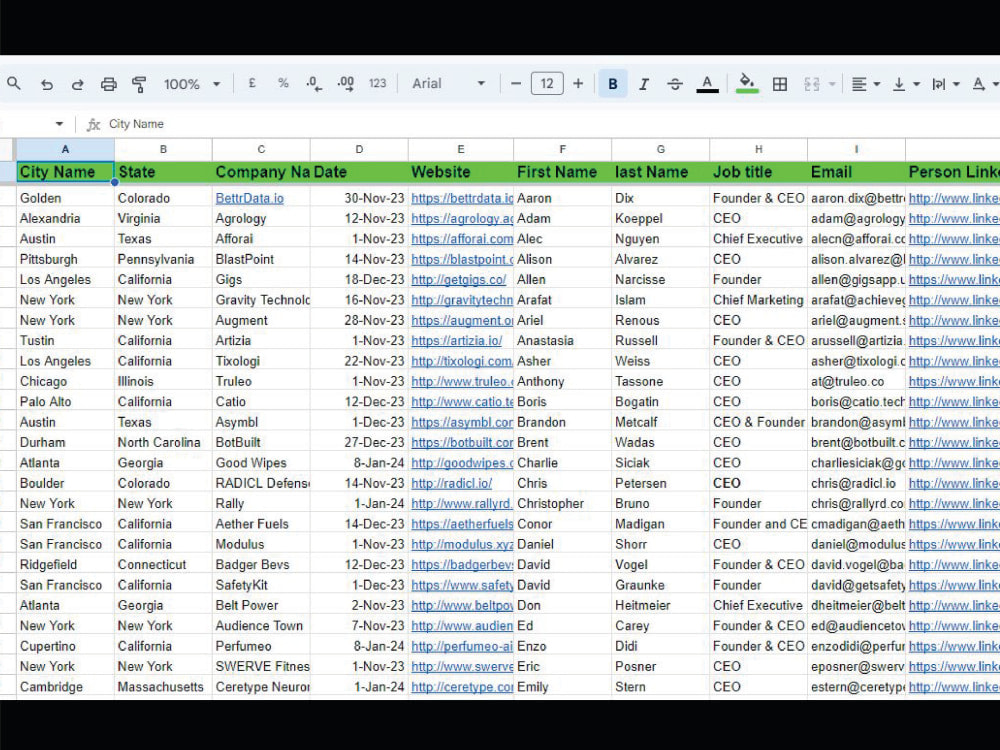Open the borders menu
Screen dimensions: 1000x750
tap(779, 84)
